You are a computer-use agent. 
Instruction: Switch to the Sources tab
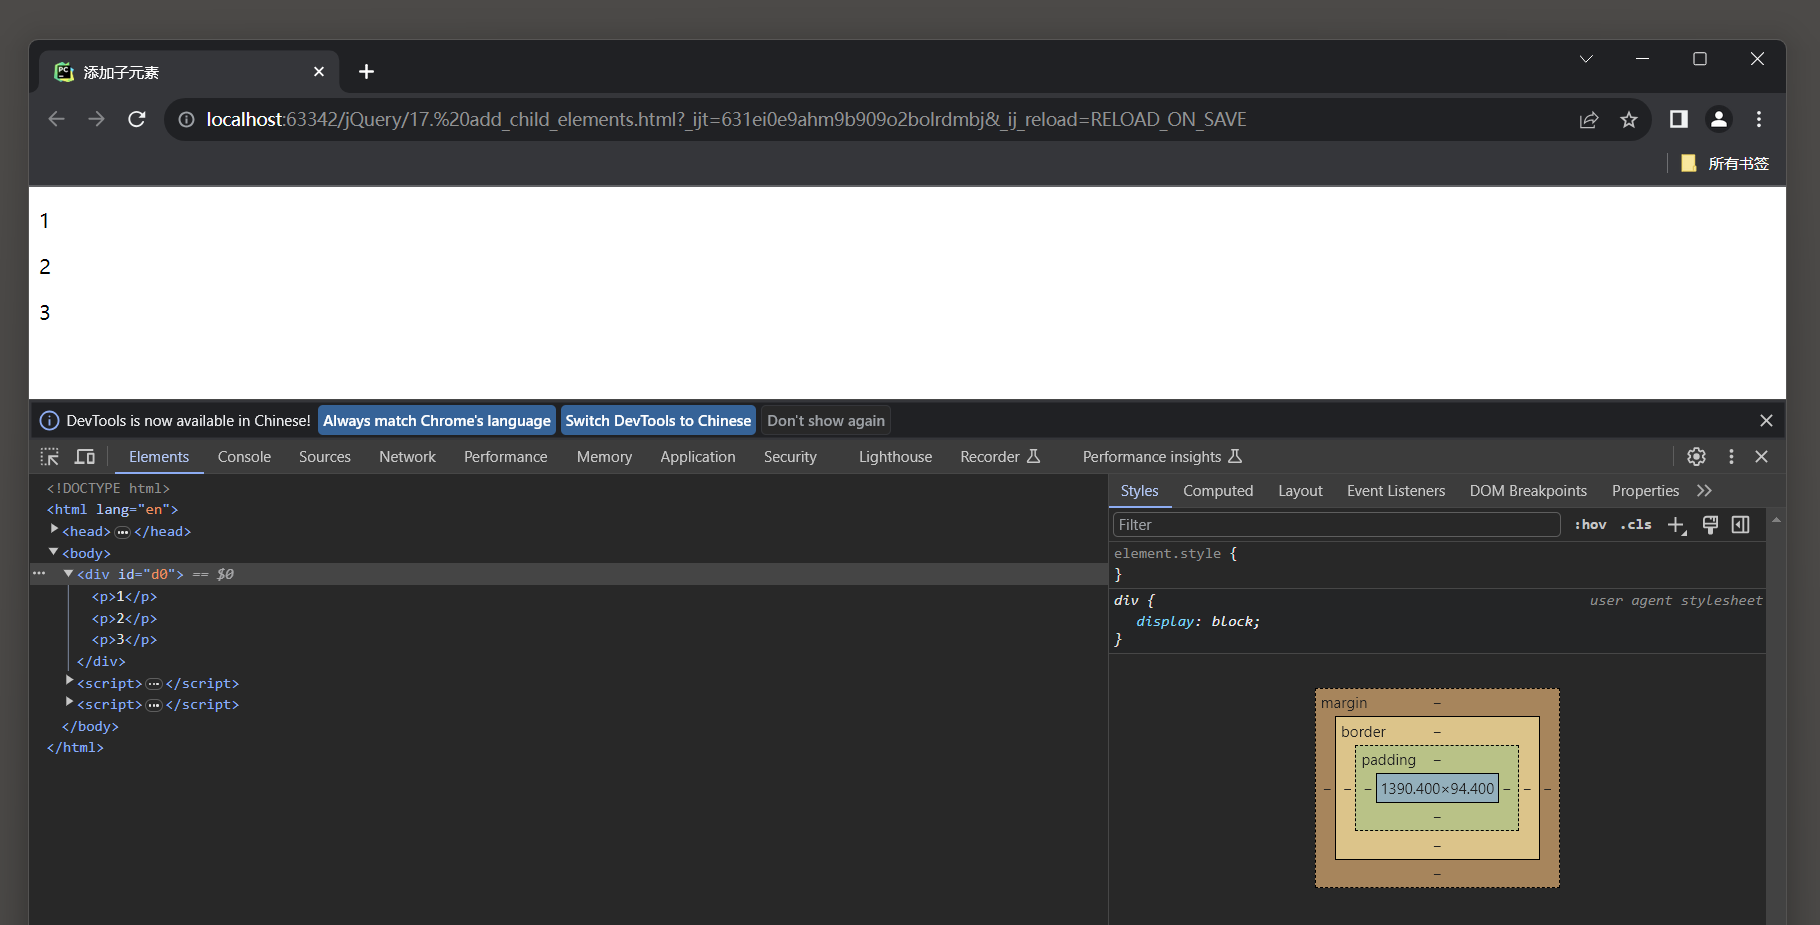point(325,457)
